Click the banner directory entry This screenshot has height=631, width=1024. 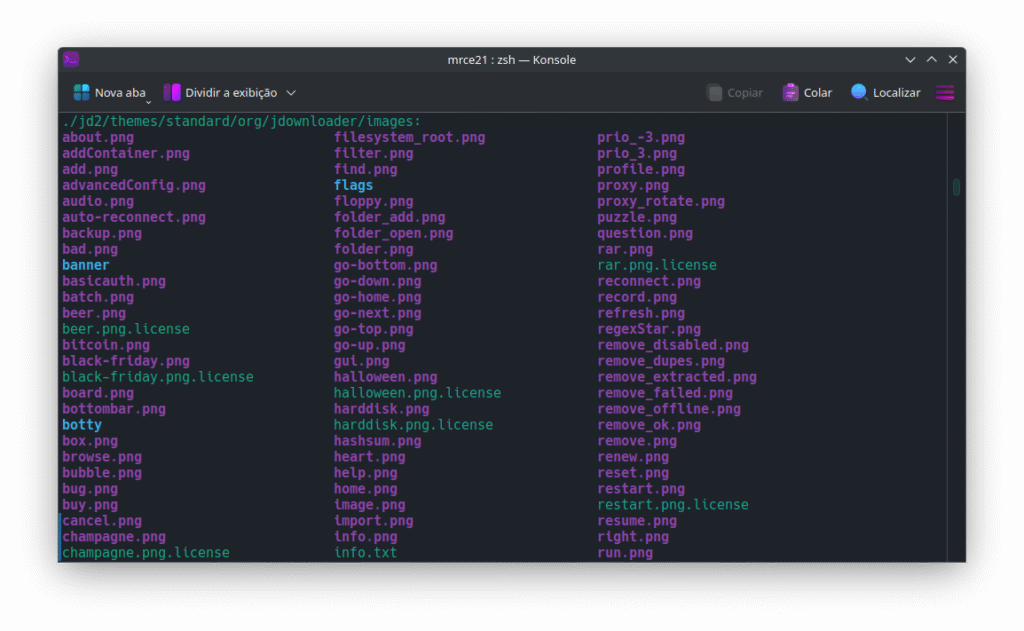(85, 264)
